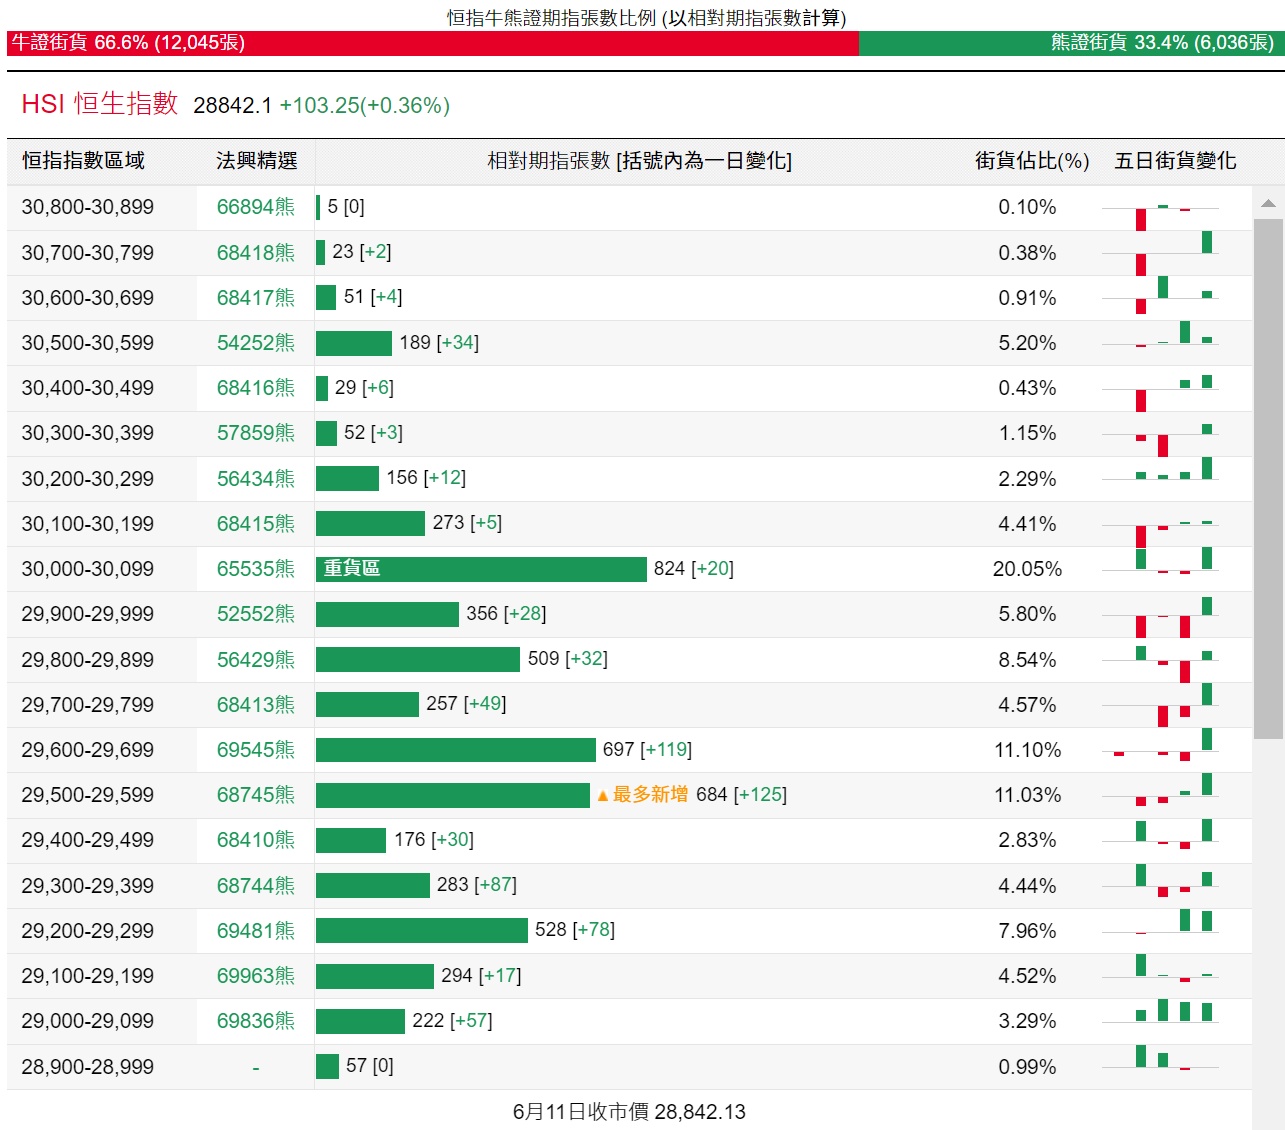Click five-day chart for 30,000-30,099 row

click(x=1160, y=569)
